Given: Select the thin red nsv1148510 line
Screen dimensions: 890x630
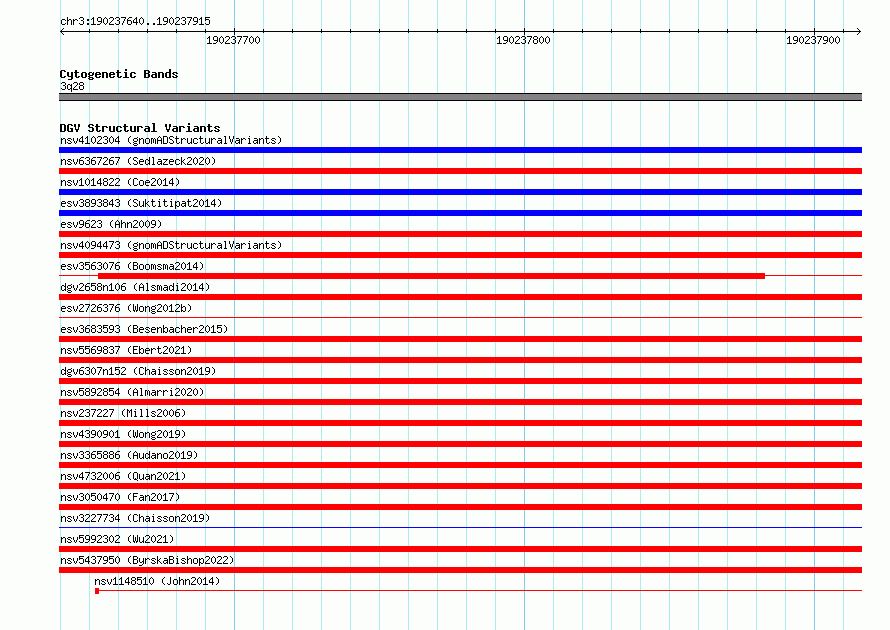Looking at the screenshot, I should pyautogui.click(x=480, y=590).
